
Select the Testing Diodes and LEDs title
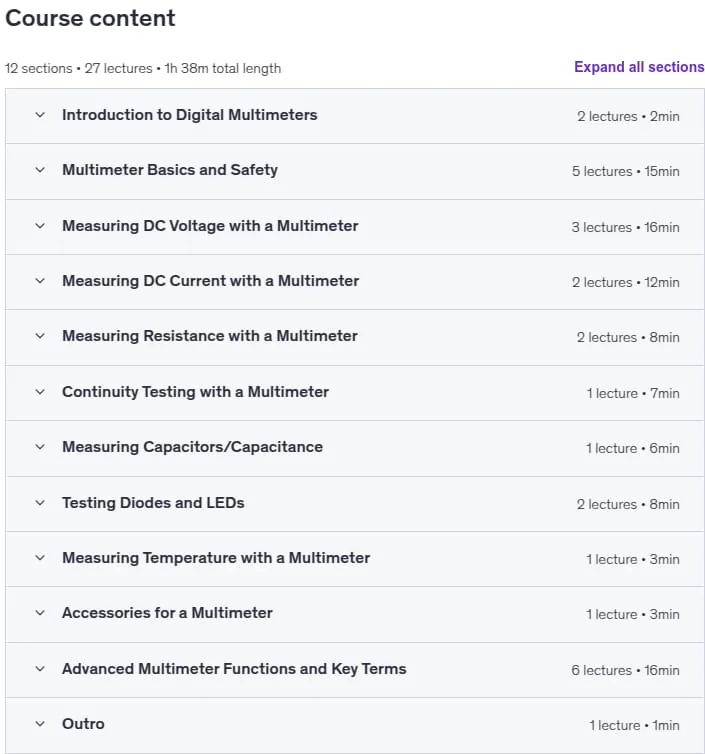[x=153, y=503]
